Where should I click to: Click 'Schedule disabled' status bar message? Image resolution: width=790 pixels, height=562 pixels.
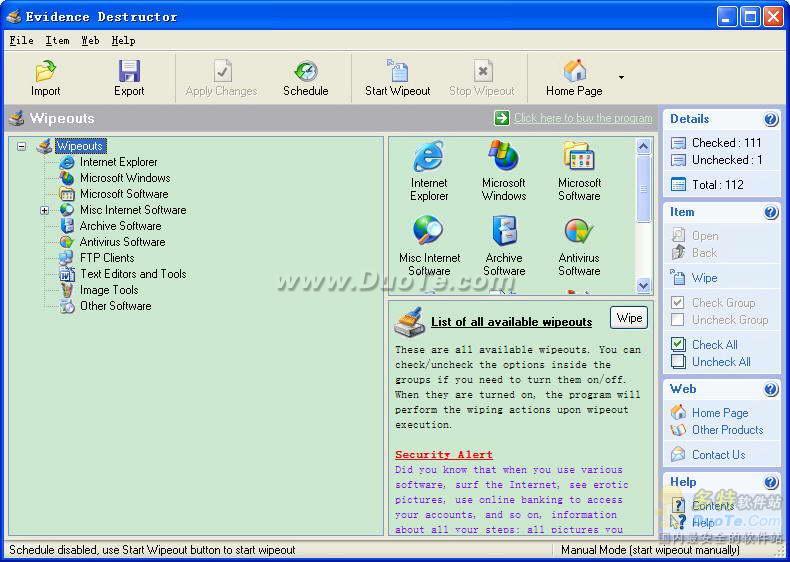tap(152, 550)
